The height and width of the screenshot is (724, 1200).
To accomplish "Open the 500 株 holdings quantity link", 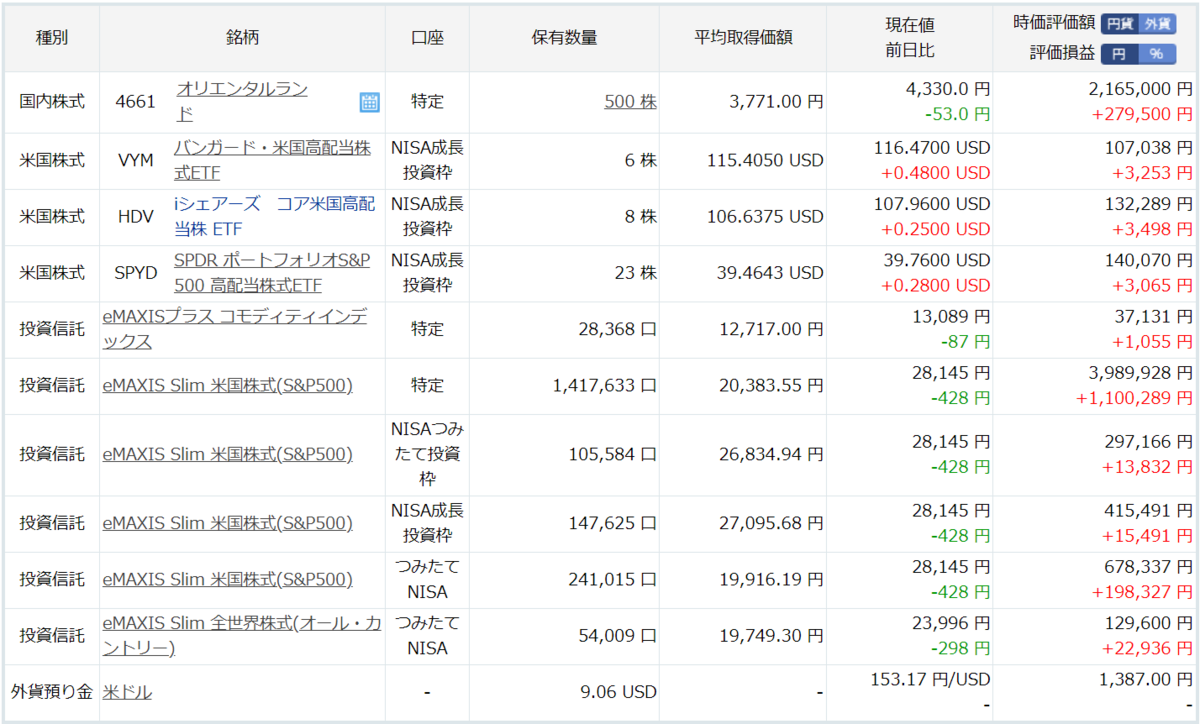I will point(630,101).
